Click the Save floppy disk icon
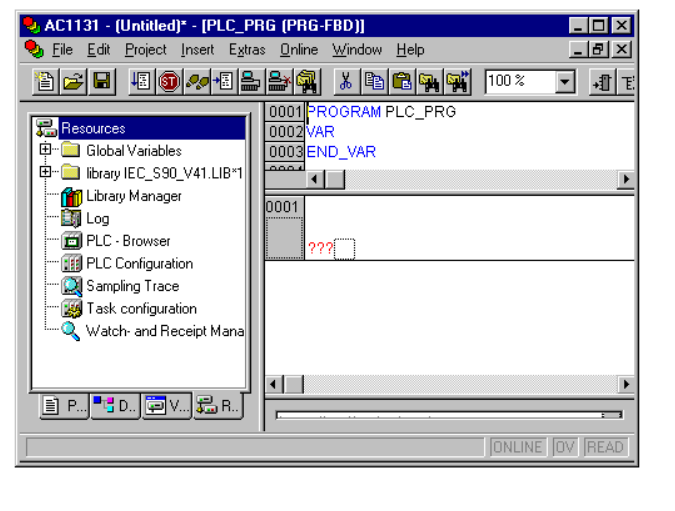 click(x=102, y=82)
